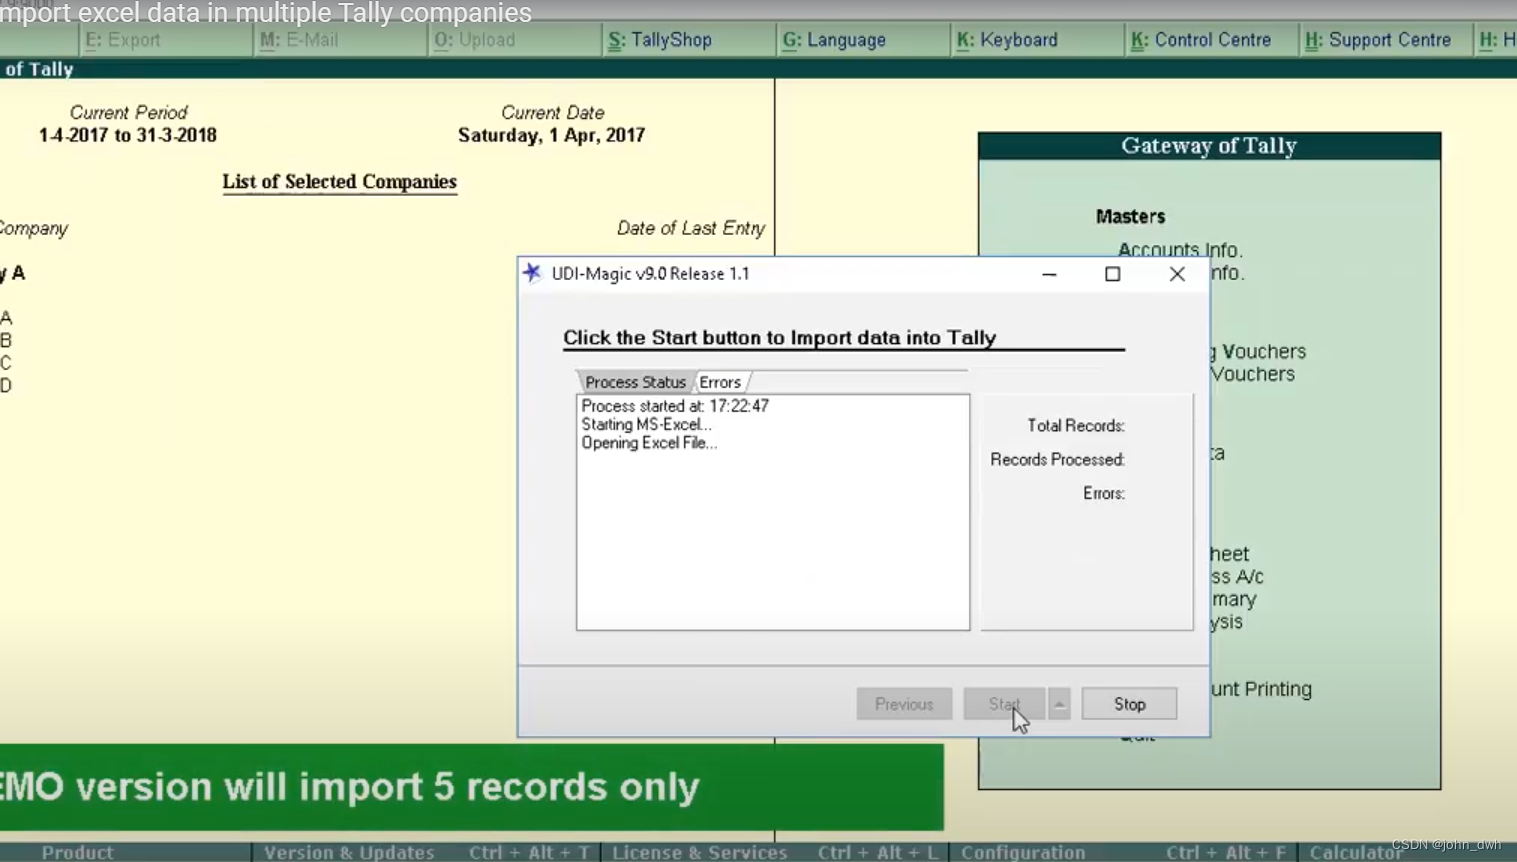Click the Records Processed label
The height and width of the screenshot is (862, 1517).
coord(1057,459)
